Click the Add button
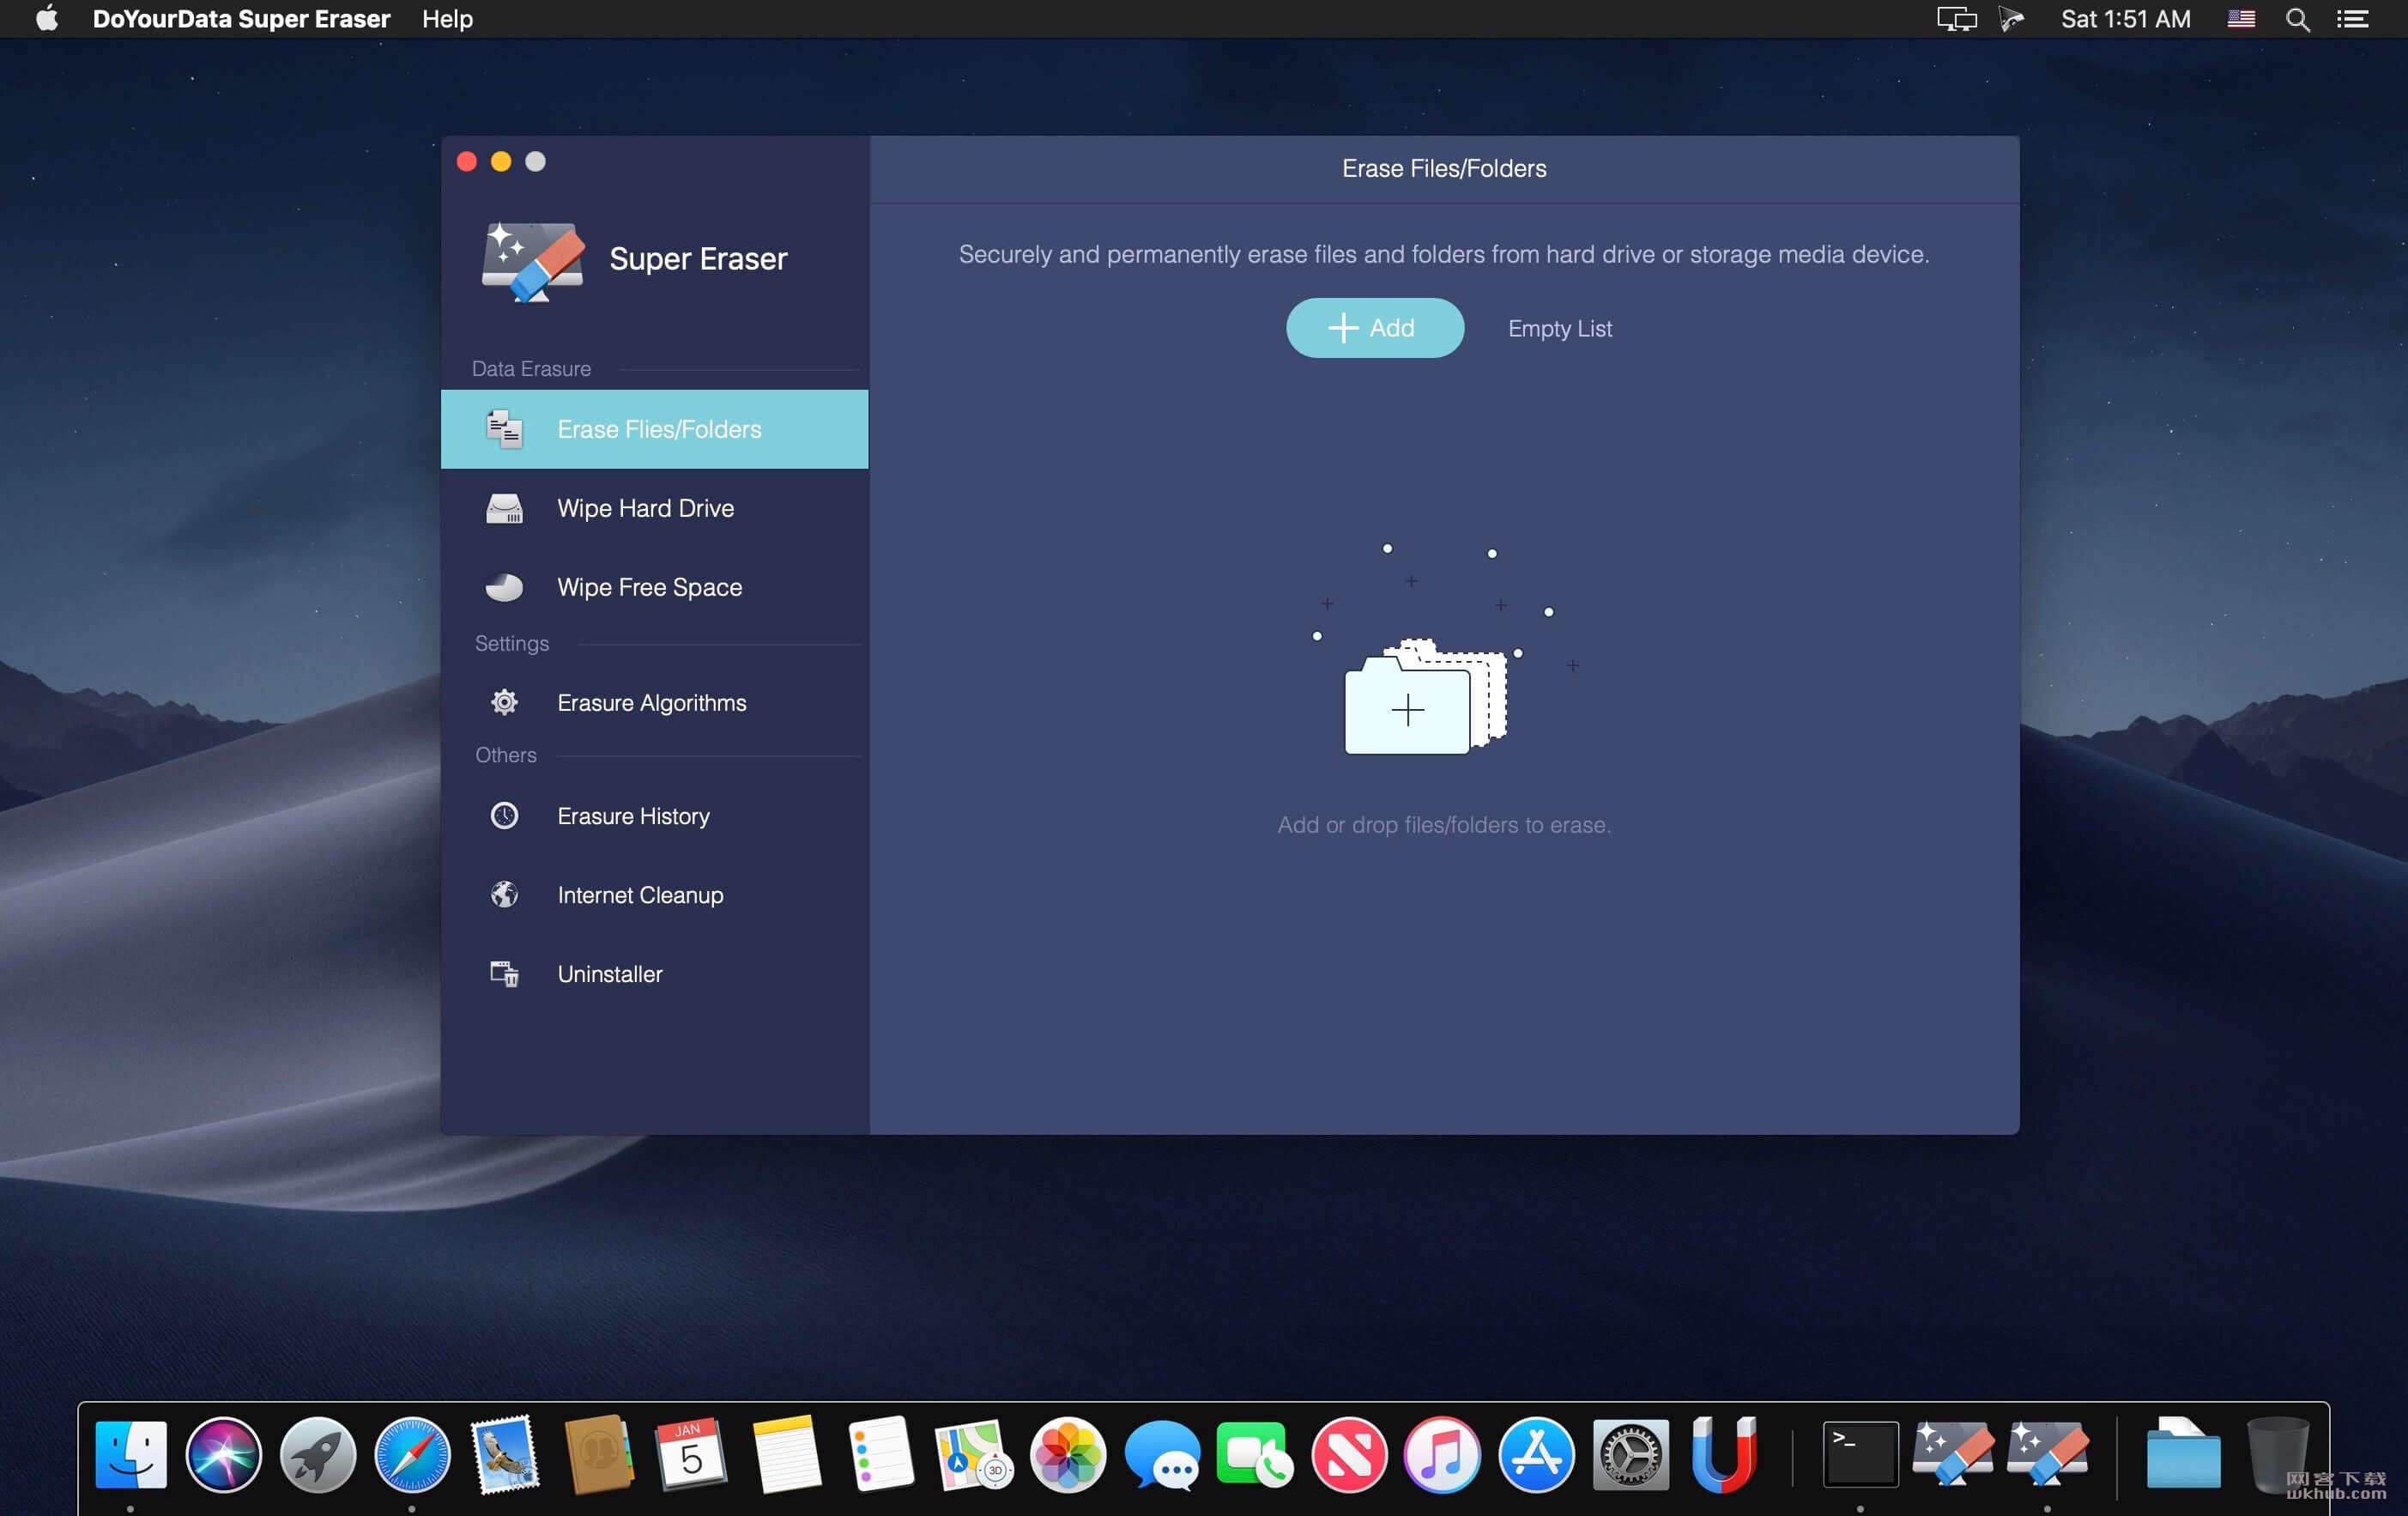Image resolution: width=2408 pixels, height=1516 pixels. [x=1374, y=328]
